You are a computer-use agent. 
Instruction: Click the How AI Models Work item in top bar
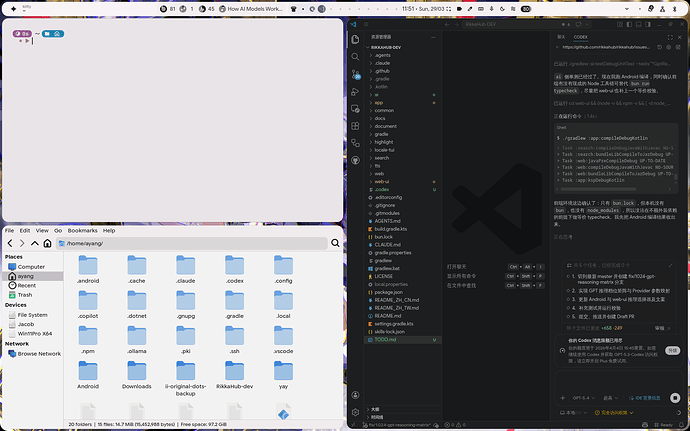pos(251,9)
